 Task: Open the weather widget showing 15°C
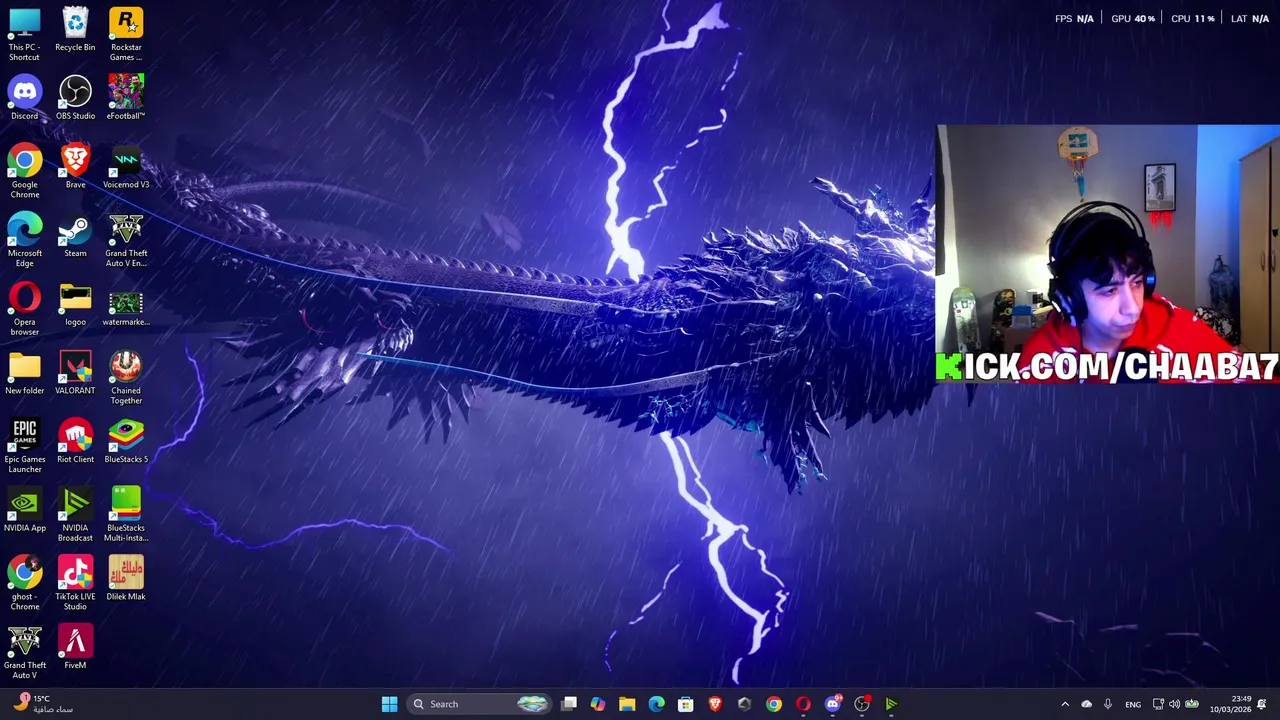pyautogui.click(x=42, y=704)
